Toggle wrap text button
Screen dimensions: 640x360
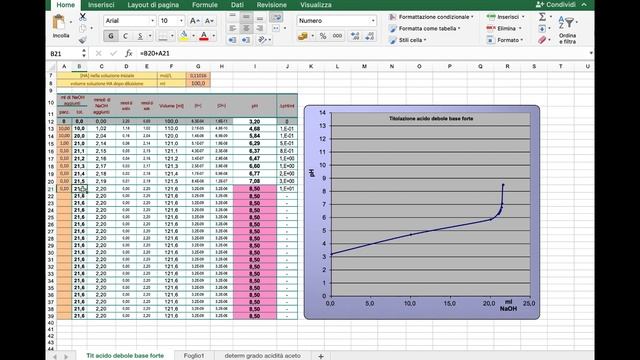[276, 17]
